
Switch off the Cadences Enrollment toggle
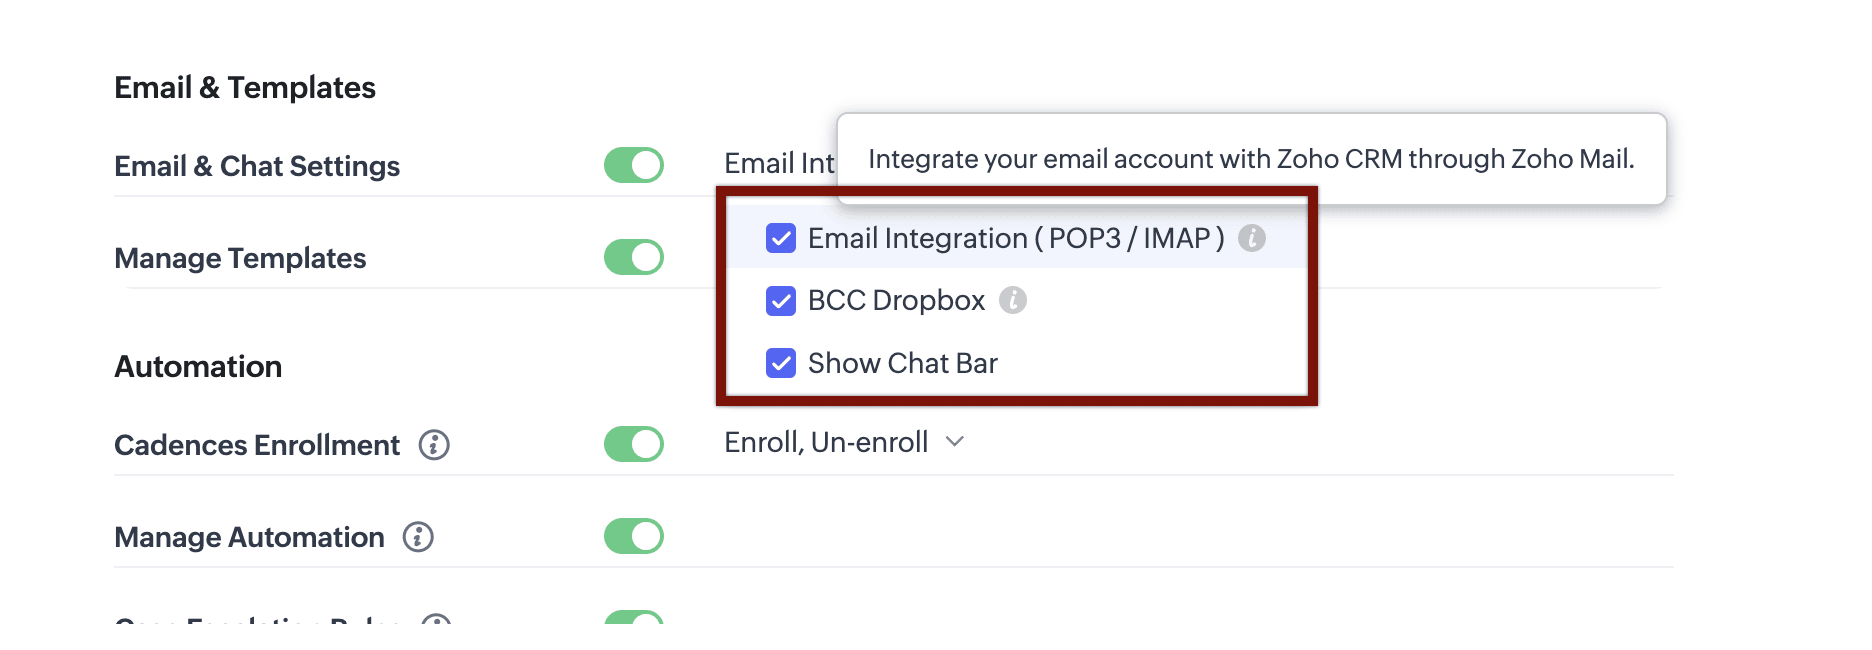pyautogui.click(x=634, y=444)
